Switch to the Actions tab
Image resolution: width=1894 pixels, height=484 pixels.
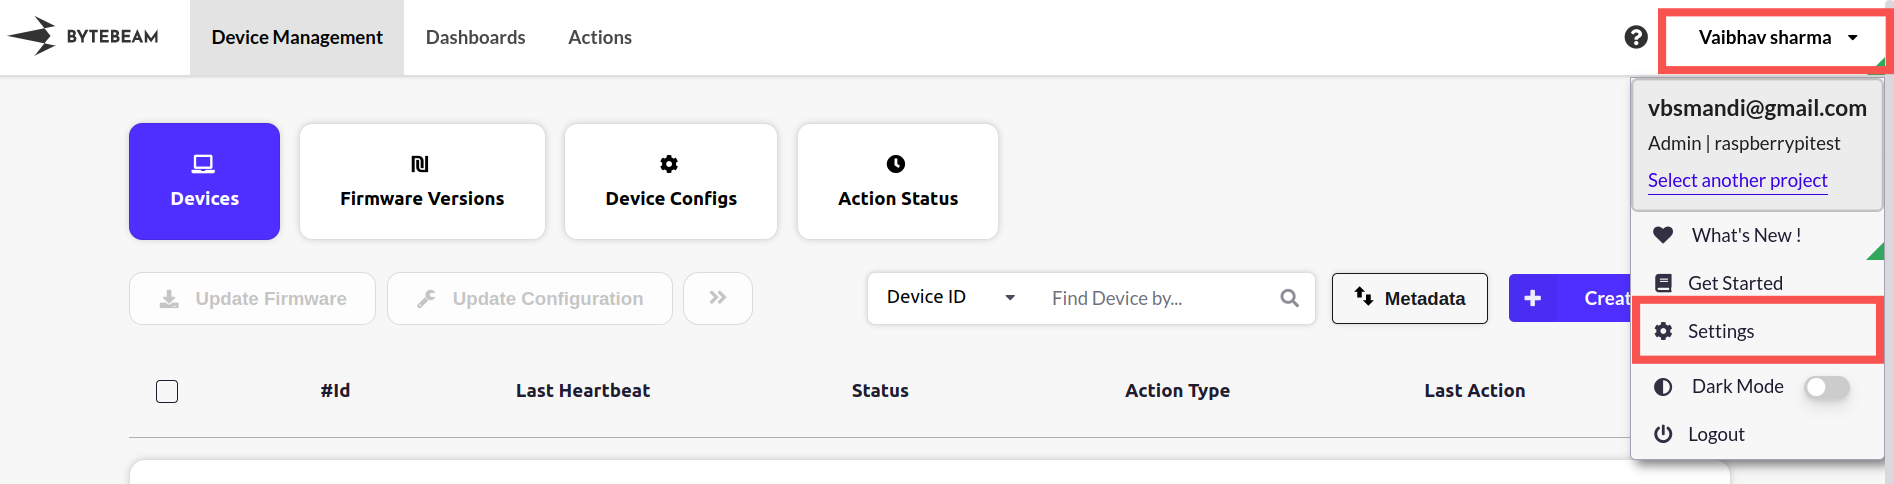click(600, 38)
